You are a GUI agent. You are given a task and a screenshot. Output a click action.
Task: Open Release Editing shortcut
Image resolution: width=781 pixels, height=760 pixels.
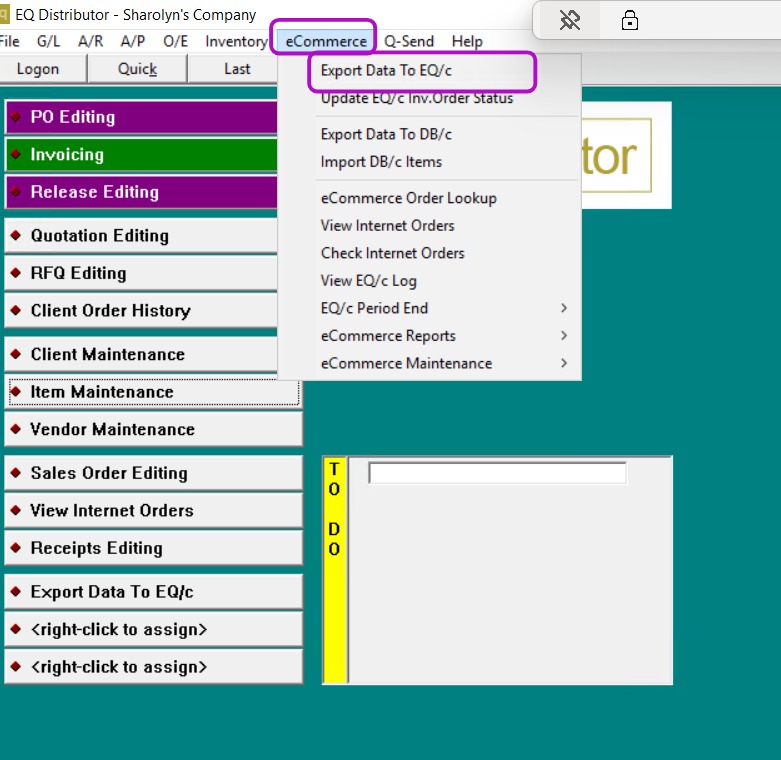pyautogui.click(x=141, y=192)
